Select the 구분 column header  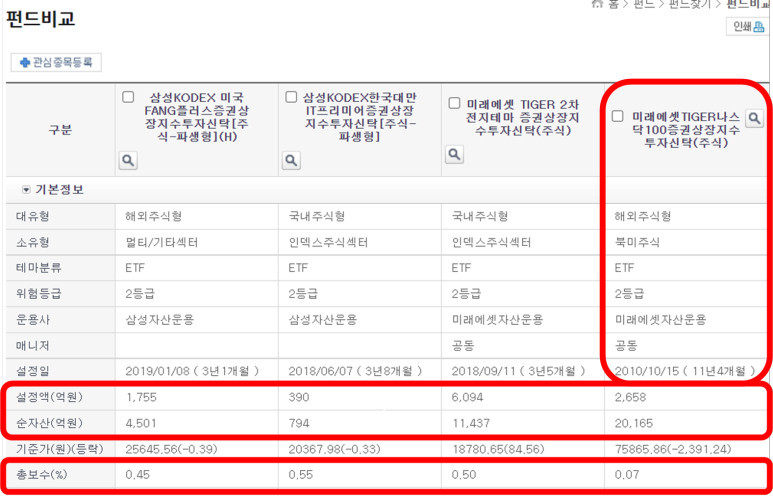pos(60,130)
